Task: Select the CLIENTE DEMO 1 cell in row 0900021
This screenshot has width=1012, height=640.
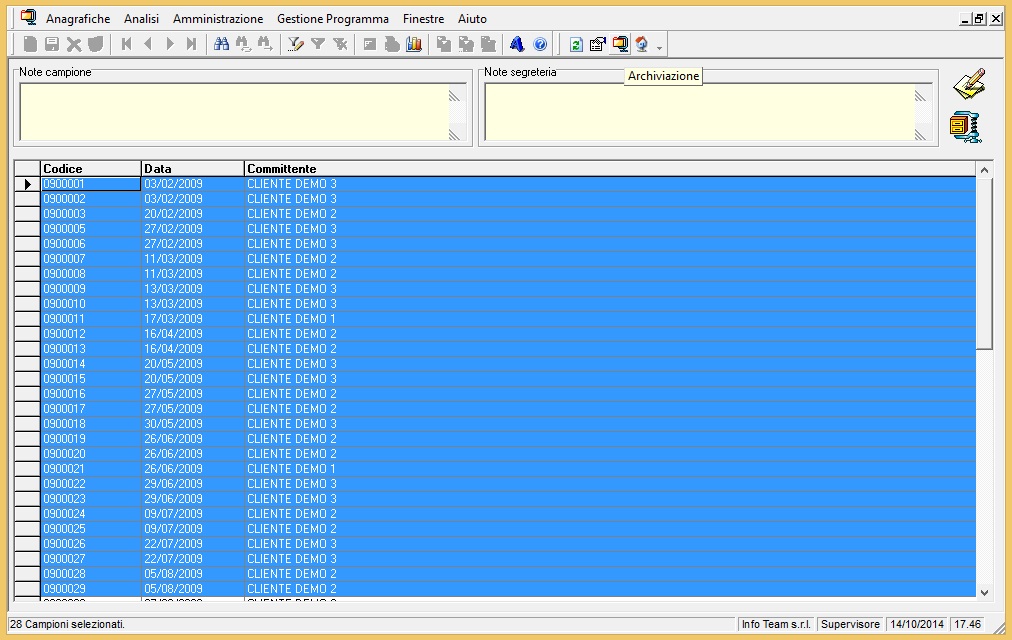Action: pyautogui.click(x=610, y=469)
